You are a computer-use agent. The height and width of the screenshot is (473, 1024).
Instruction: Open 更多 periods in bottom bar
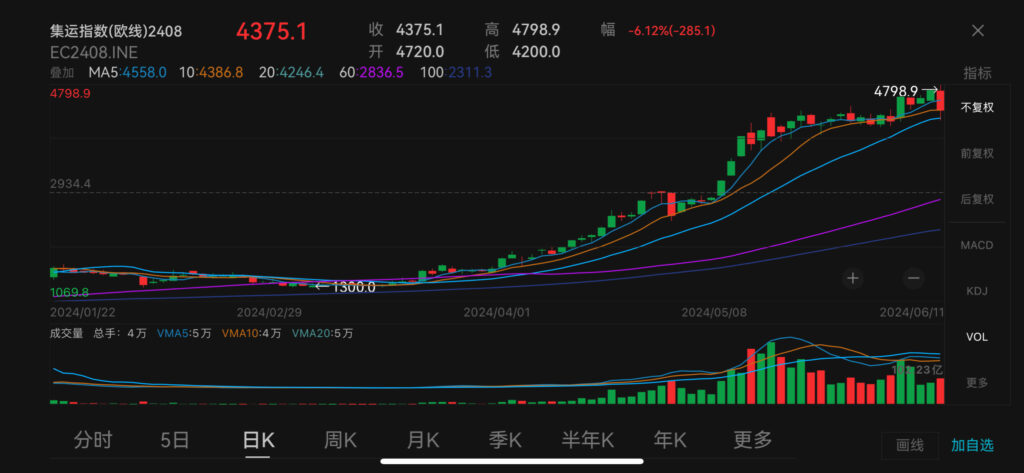tap(753, 440)
